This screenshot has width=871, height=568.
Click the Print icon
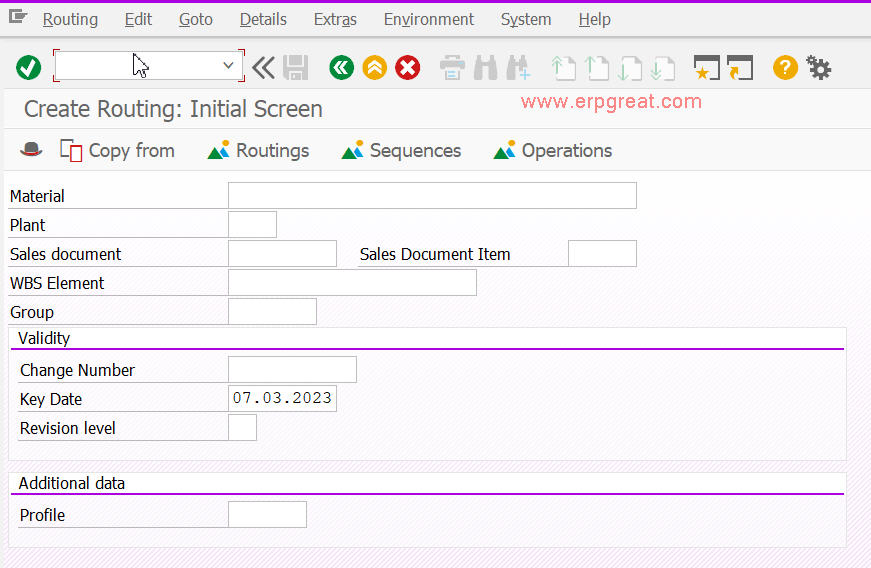[452, 68]
